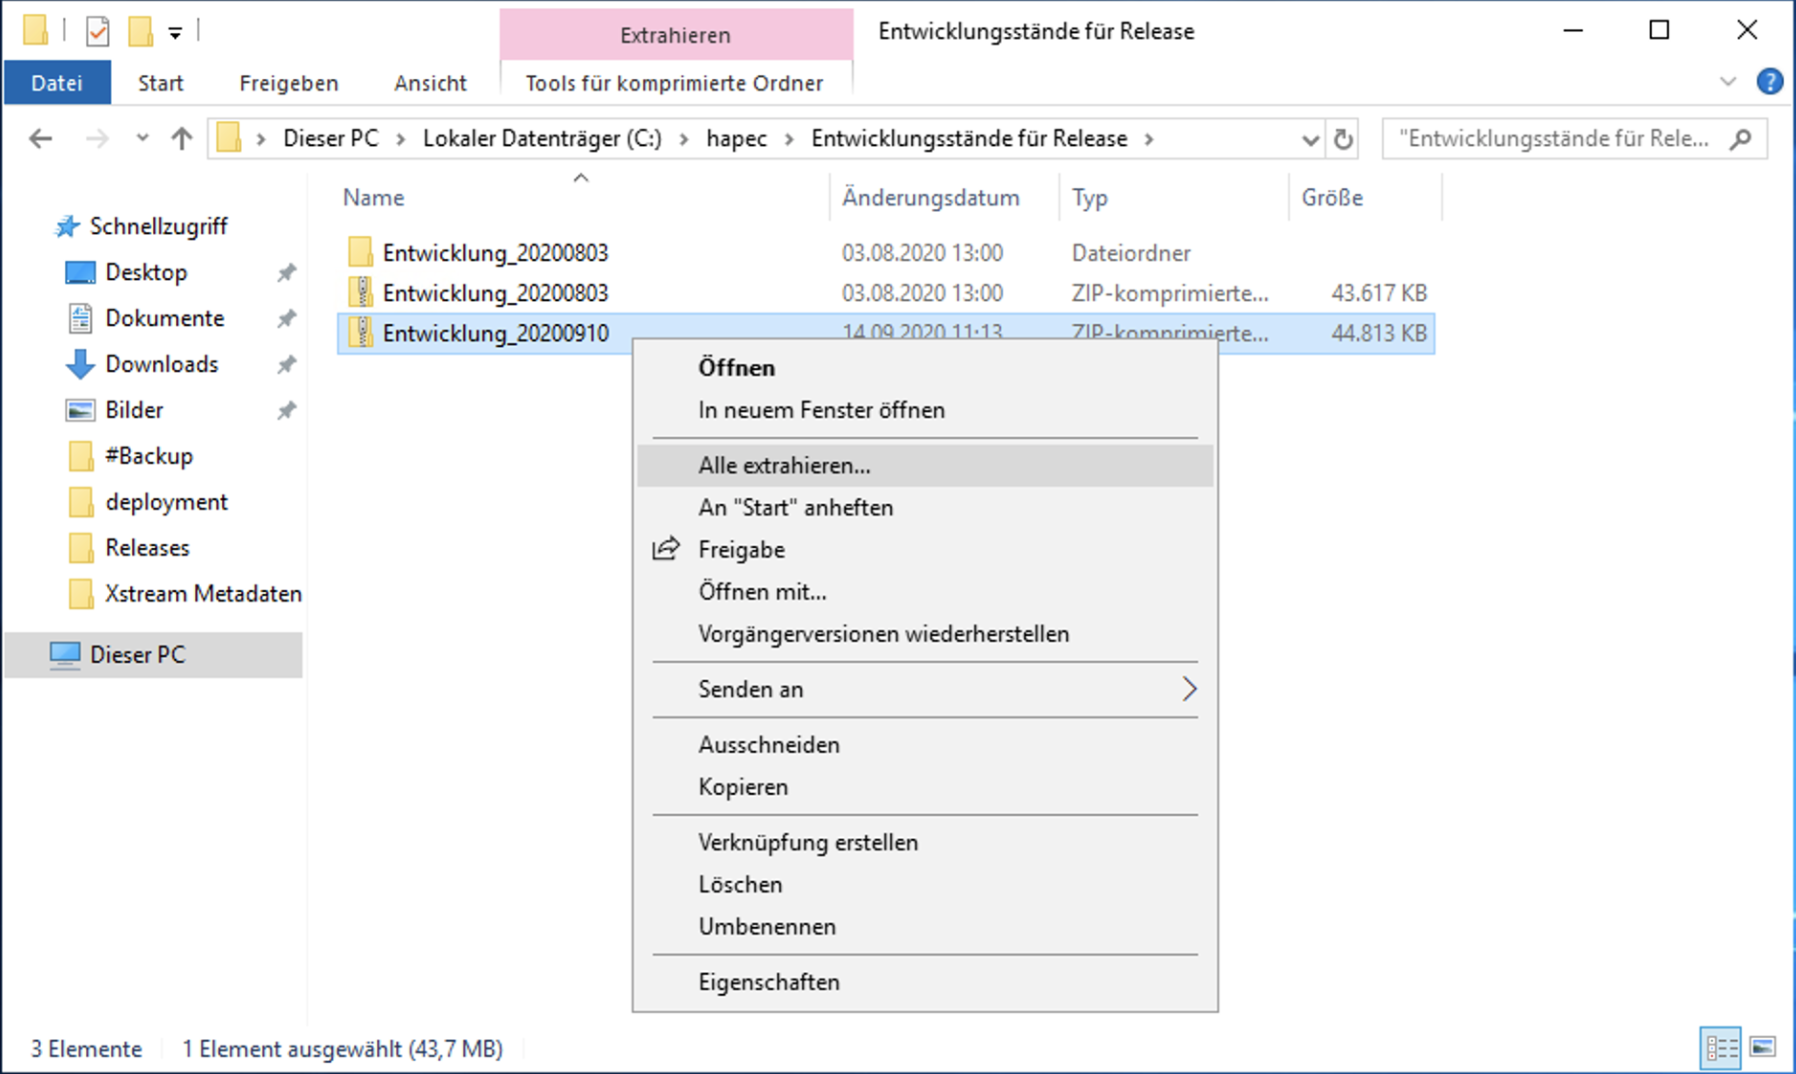Expand the Senden an submenu
This screenshot has height=1074, width=1796.
point(1188,689)
